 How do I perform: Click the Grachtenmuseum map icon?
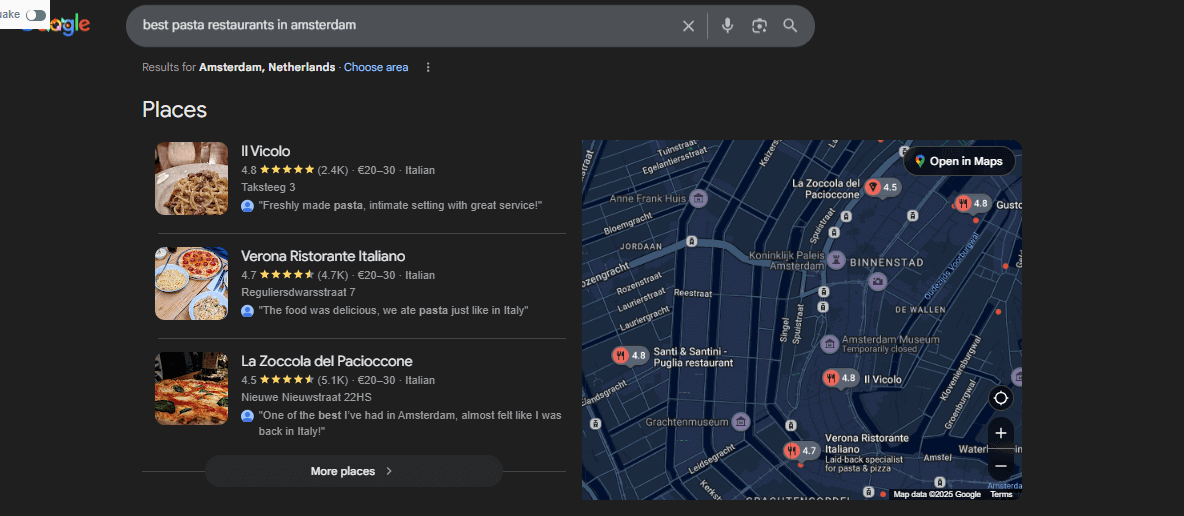tap(741, 421)
